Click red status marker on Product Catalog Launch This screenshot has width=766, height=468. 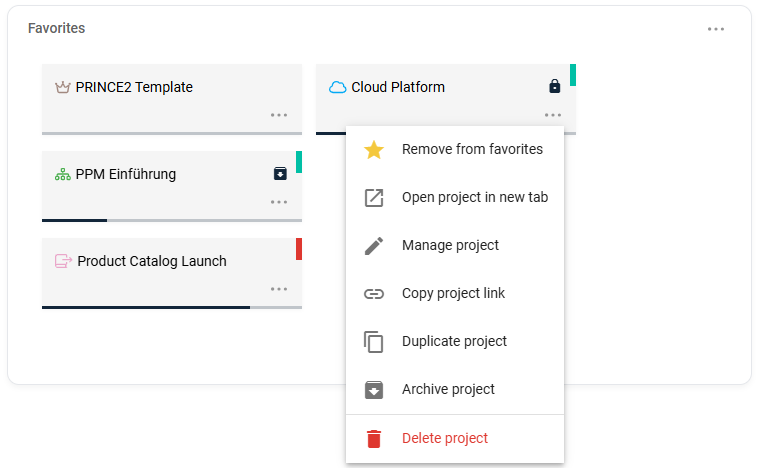click(x=299, y=249)
